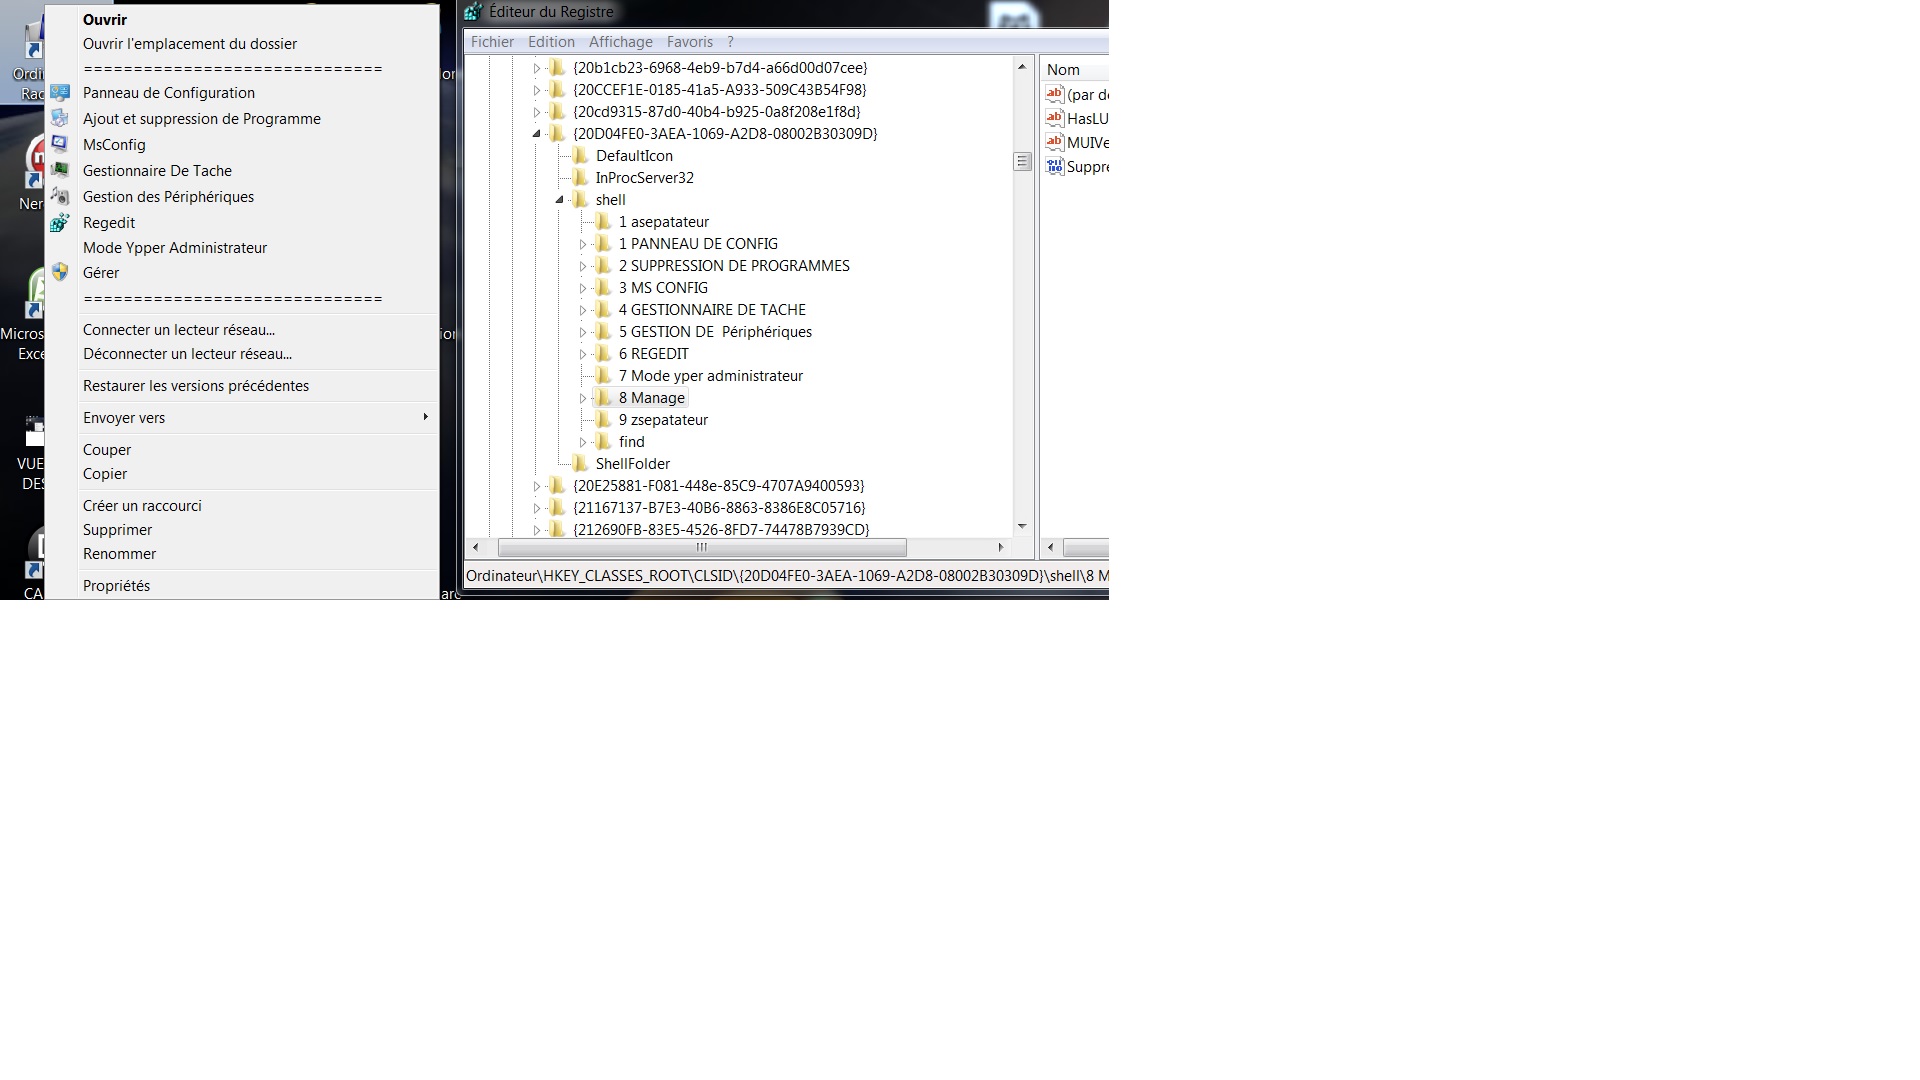Image resolution: width=1920 pixels, height=1080 pixels.
Task: Click the Gestion des Périphériques icon
Action: point(60,197)
